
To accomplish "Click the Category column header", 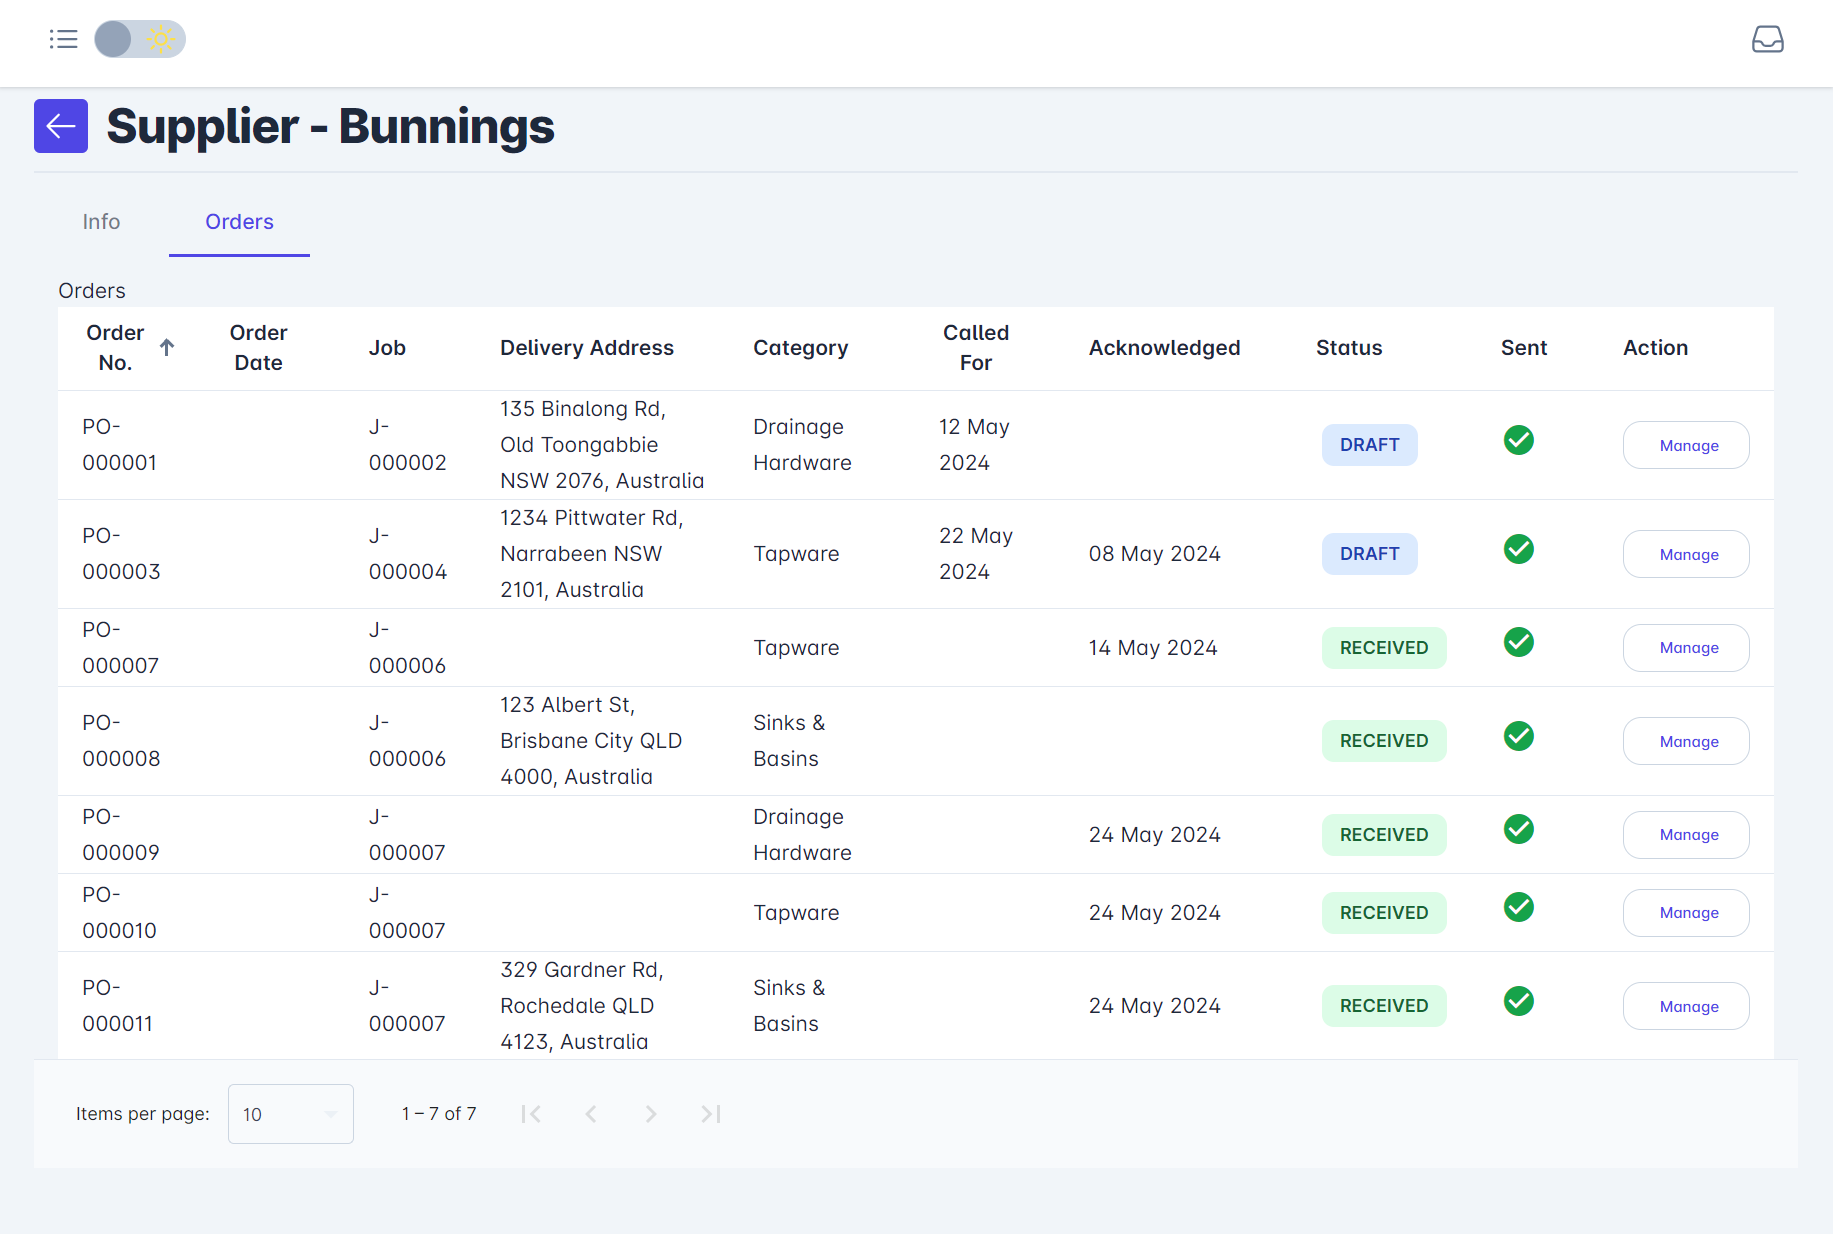I will (800, 348).
